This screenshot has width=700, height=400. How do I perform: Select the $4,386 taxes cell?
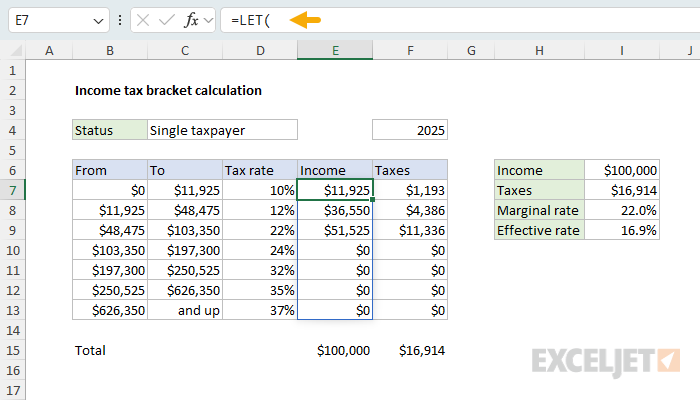(410, 210)
